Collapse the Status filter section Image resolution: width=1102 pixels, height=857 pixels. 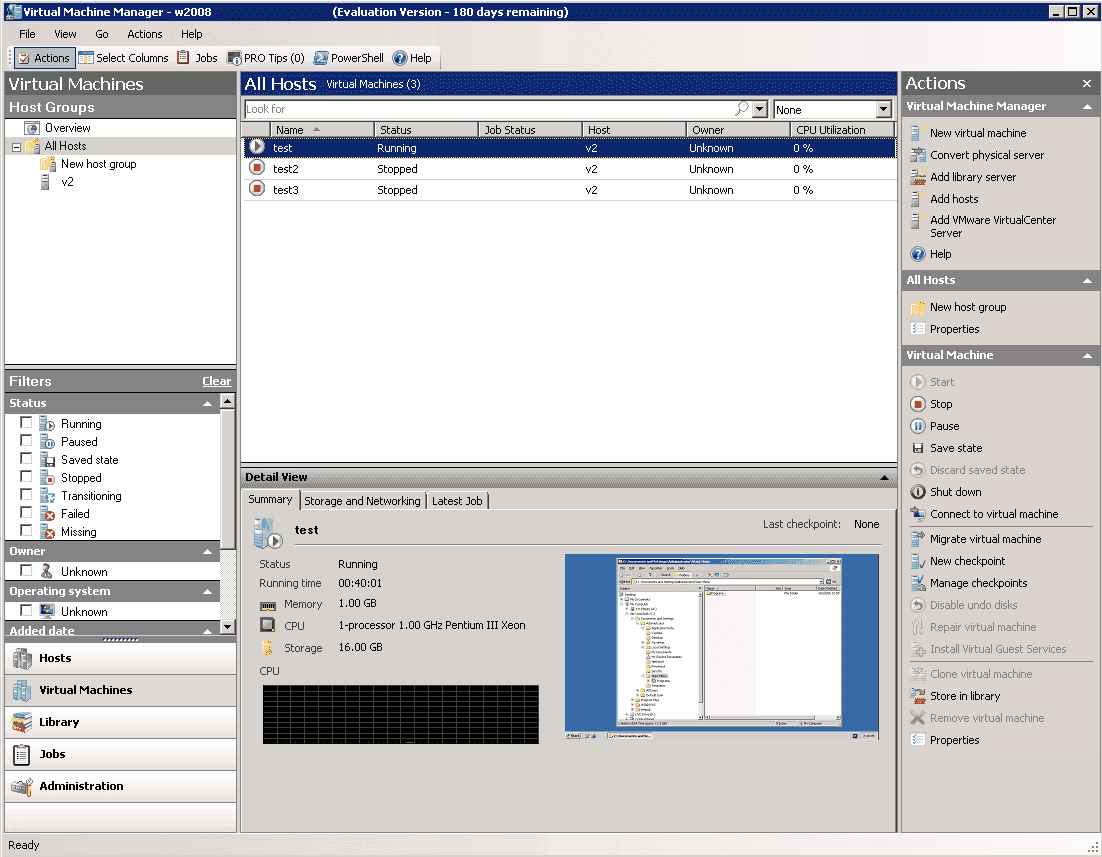coord(207,403)
